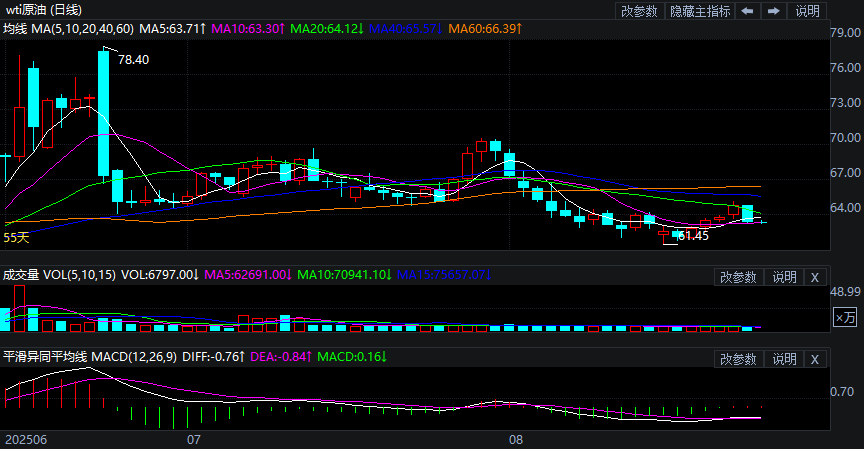Image resolution: width=864 pixels, height=449 pixels.
Task: Click the right arrow navigation icon
Action: click(774, 11)
